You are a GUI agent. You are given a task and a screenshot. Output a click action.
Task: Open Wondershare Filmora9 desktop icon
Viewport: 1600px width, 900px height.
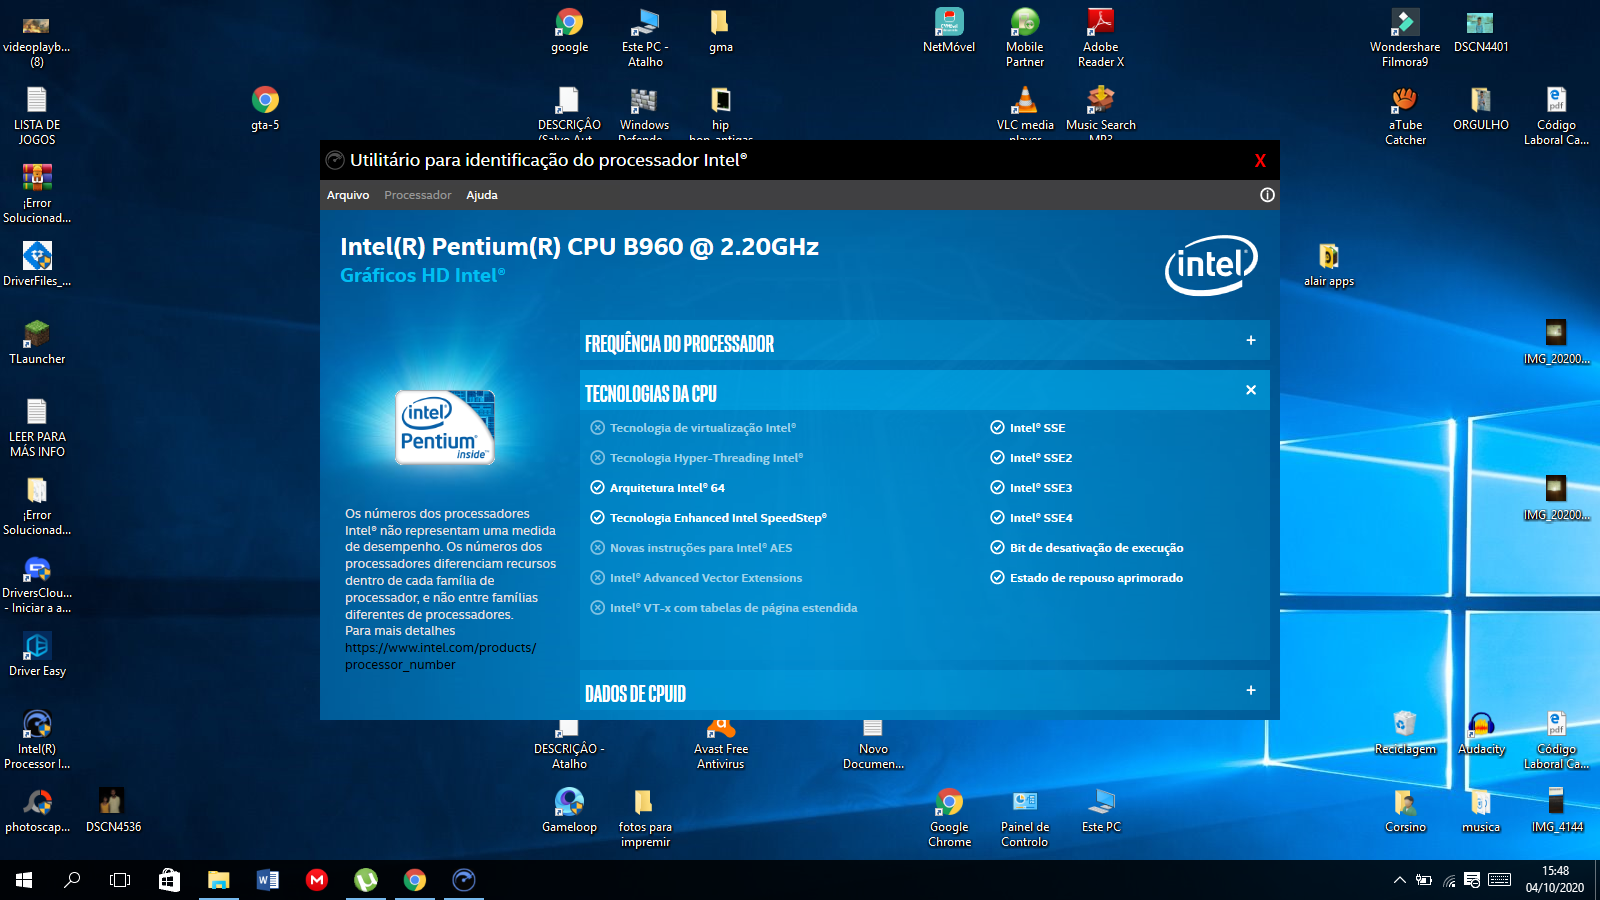click(1405, 38)
